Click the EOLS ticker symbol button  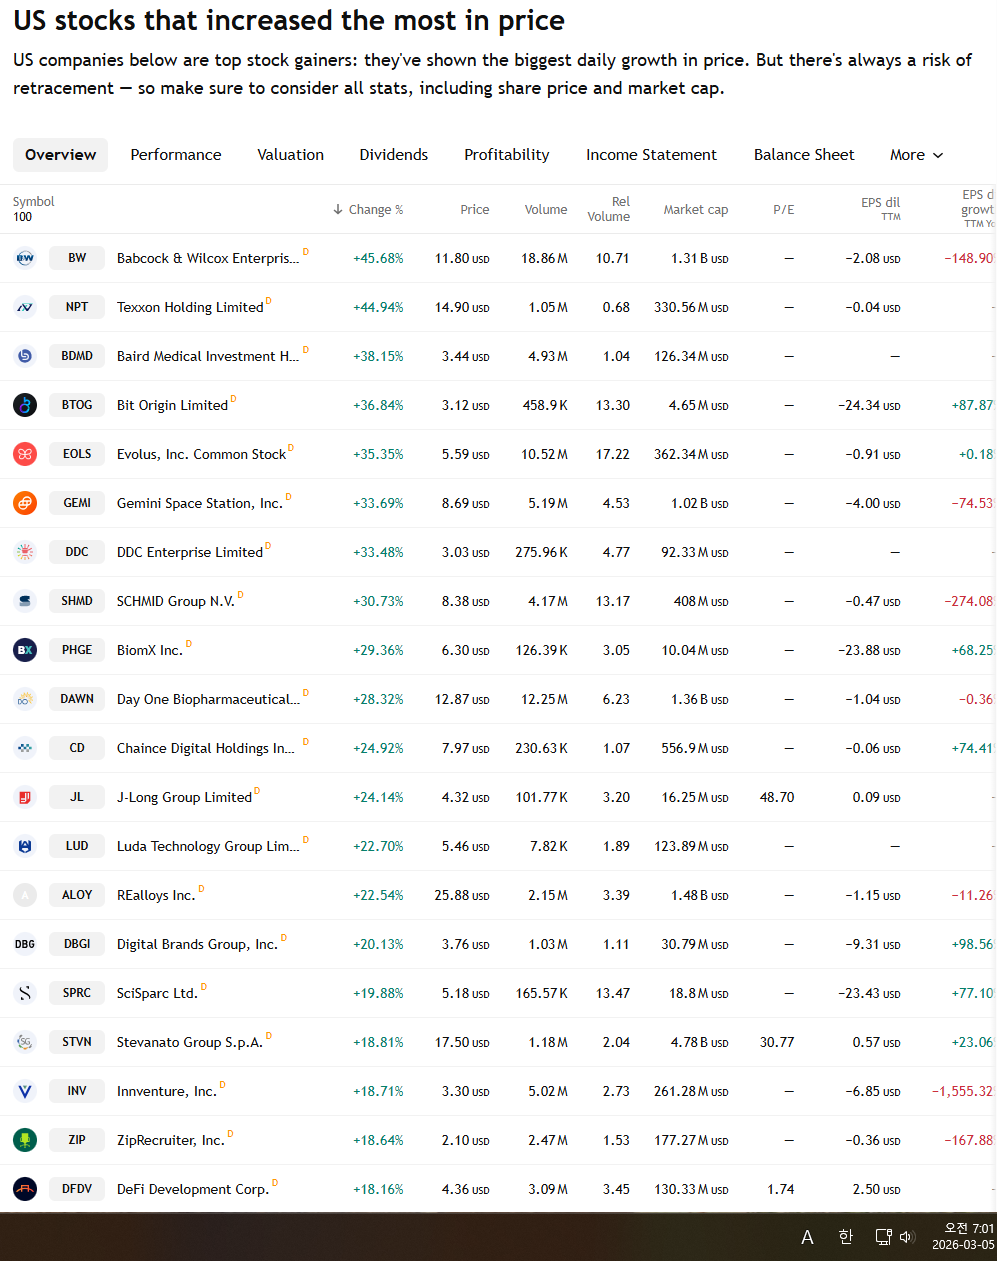pos(77,454)
